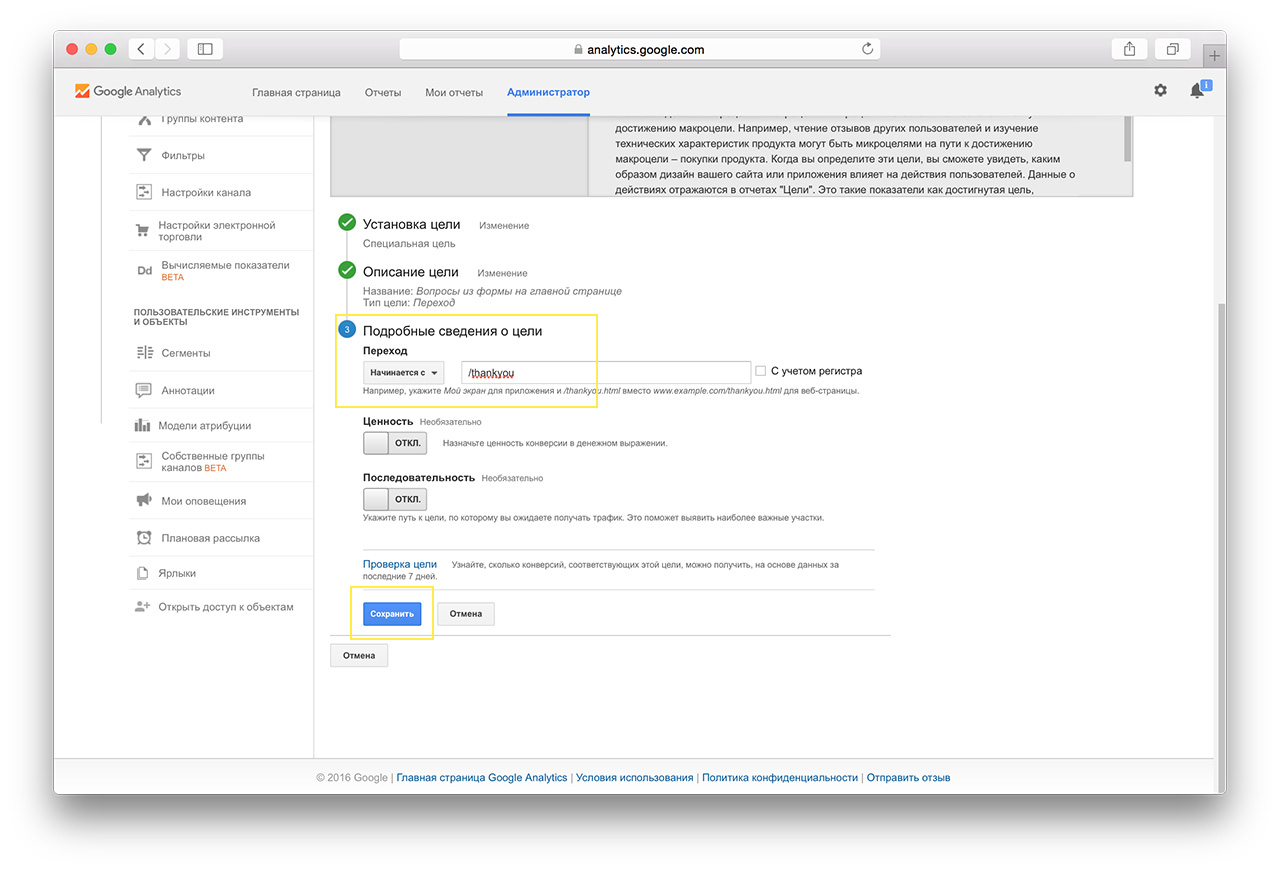Click the notifications bell icon

(x=1197, y=91)
